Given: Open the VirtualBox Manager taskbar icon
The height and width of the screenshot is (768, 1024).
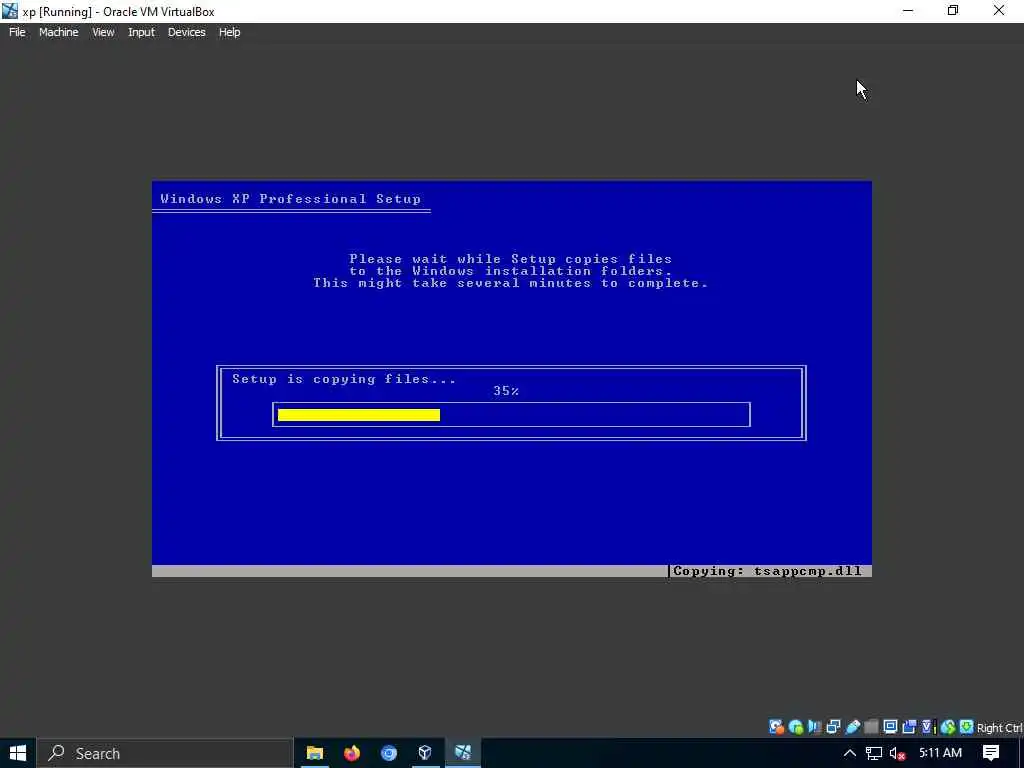Looking at the screenshot, I should [x=425, y=753].
